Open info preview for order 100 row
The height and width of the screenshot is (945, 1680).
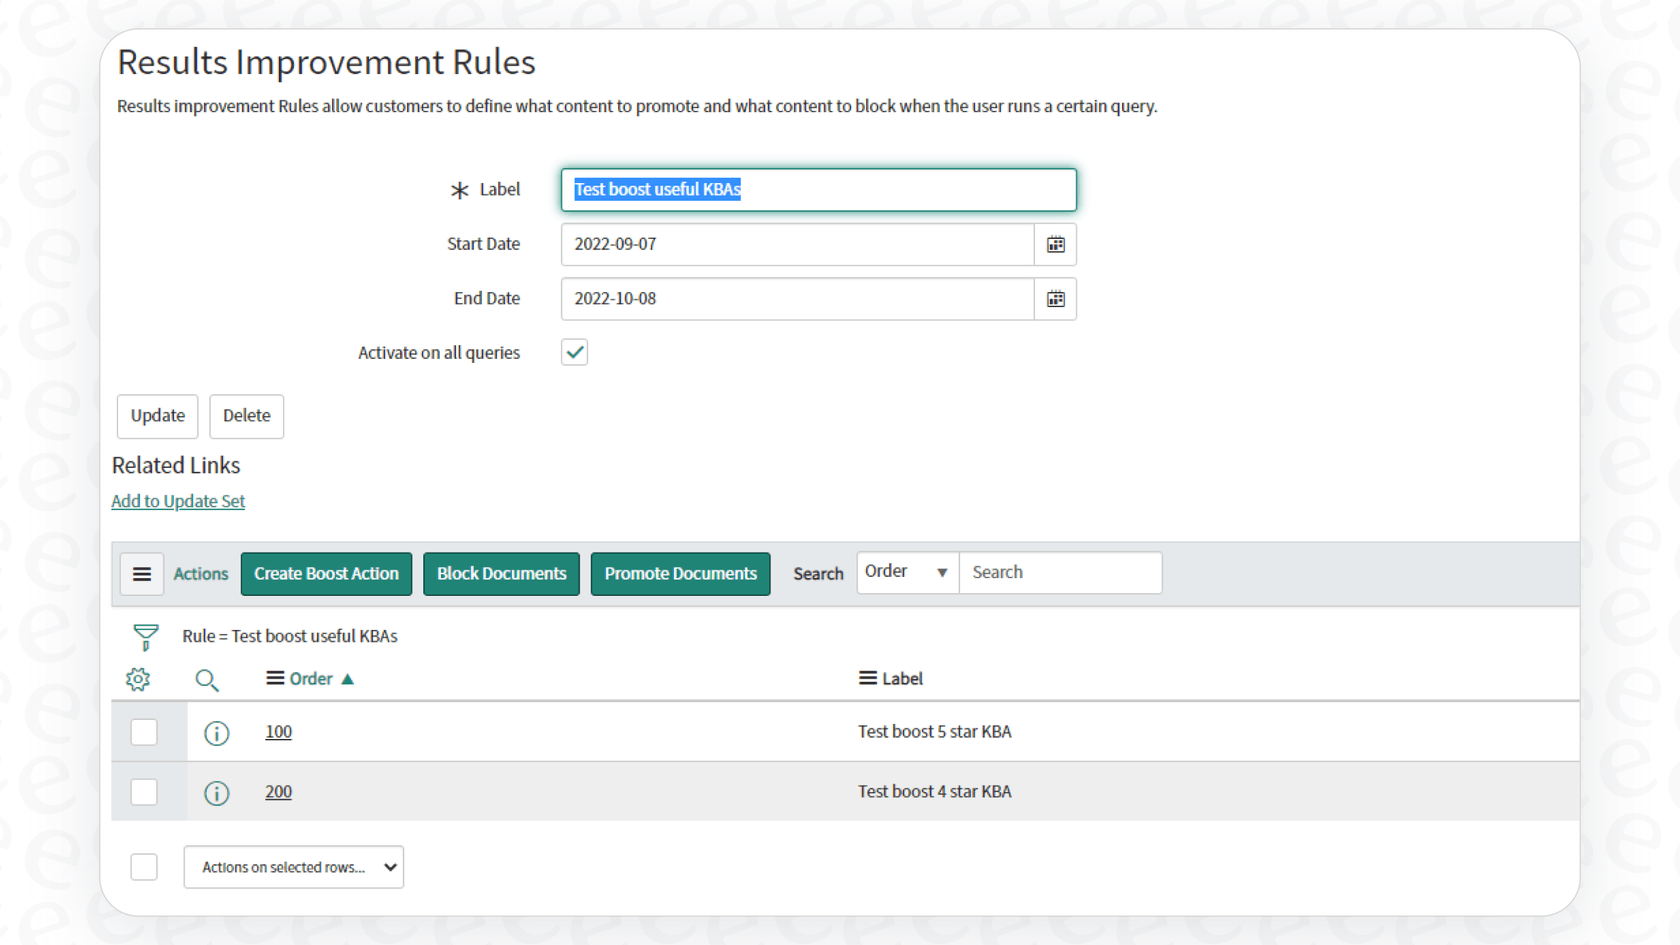pyautogui.click(x=216, y=732)
